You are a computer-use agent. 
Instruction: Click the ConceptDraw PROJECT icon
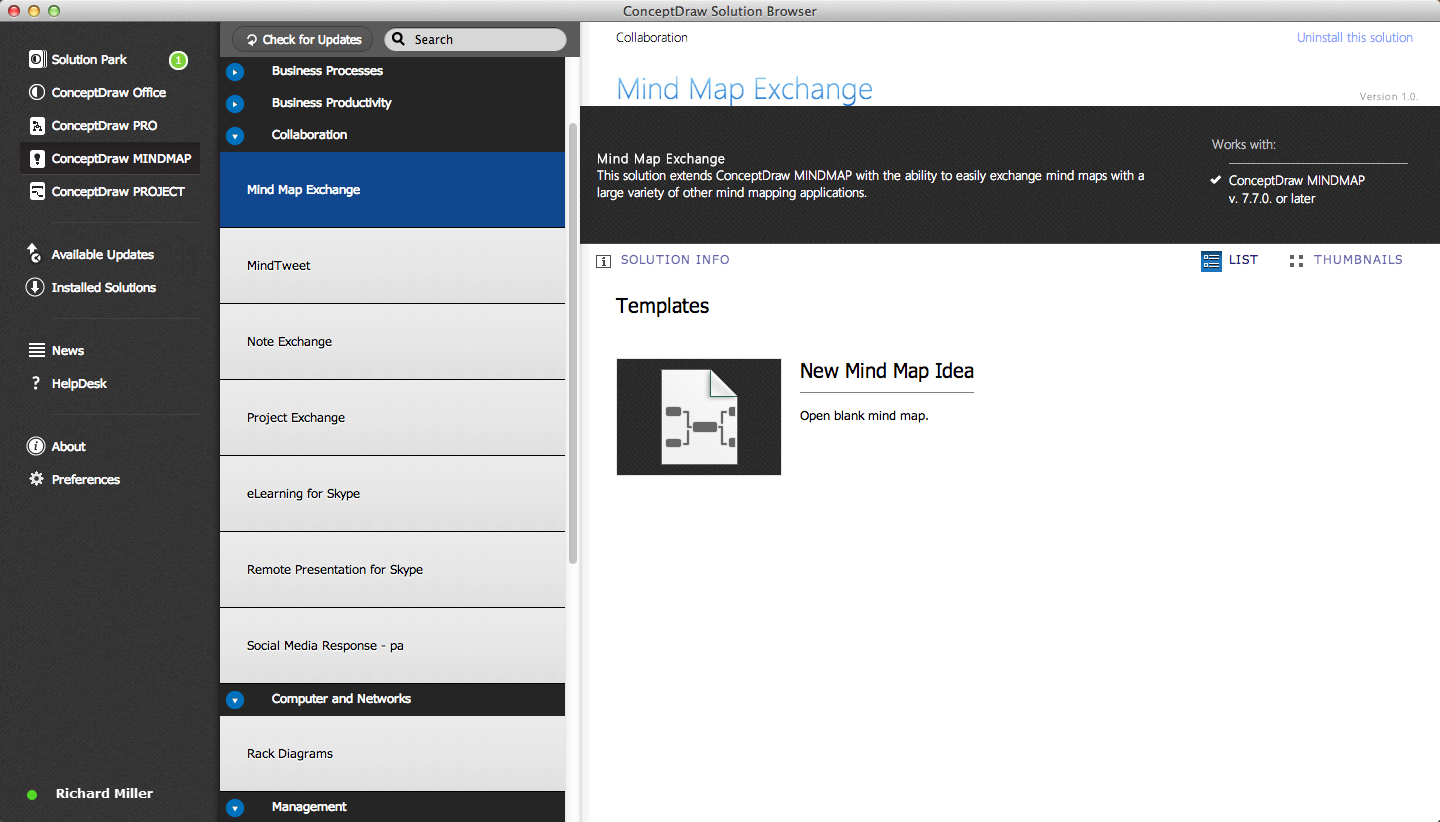click(37, 192)
